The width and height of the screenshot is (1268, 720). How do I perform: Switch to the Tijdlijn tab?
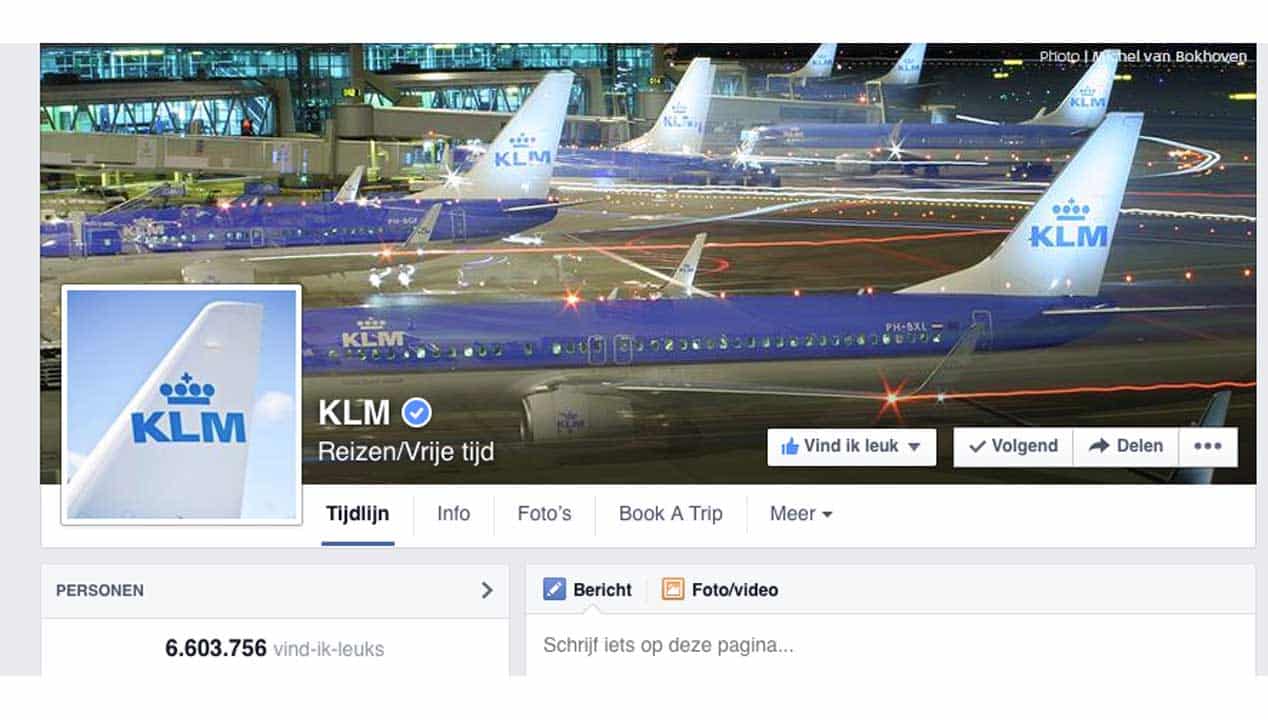pos(358,514)
